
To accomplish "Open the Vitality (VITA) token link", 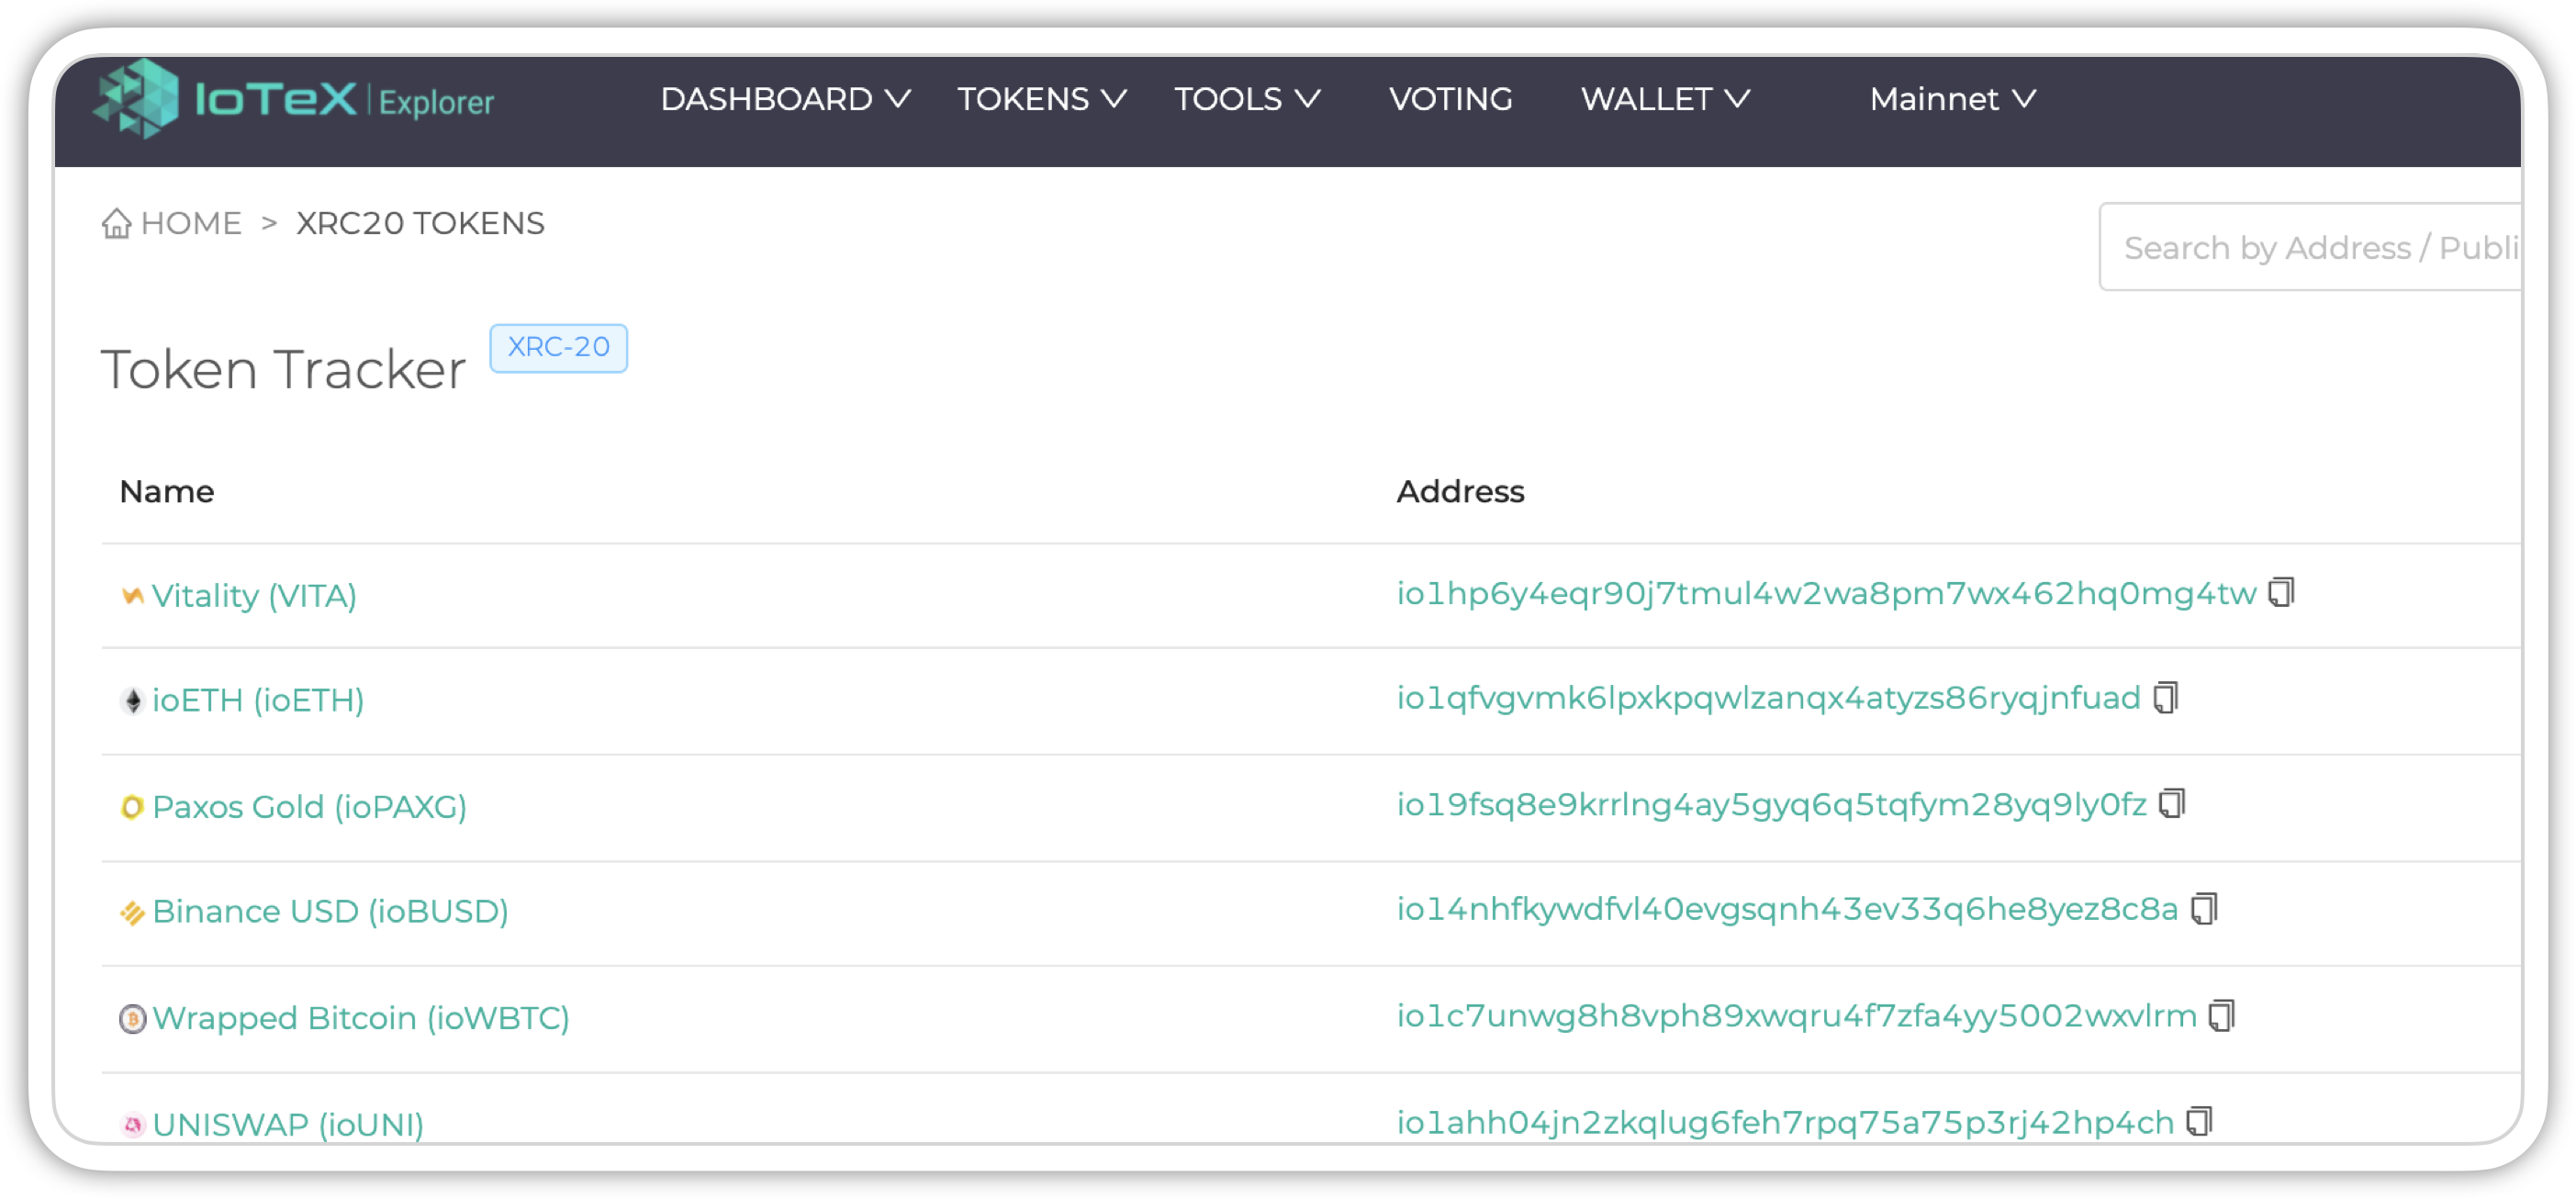I will tap(254, 596).
